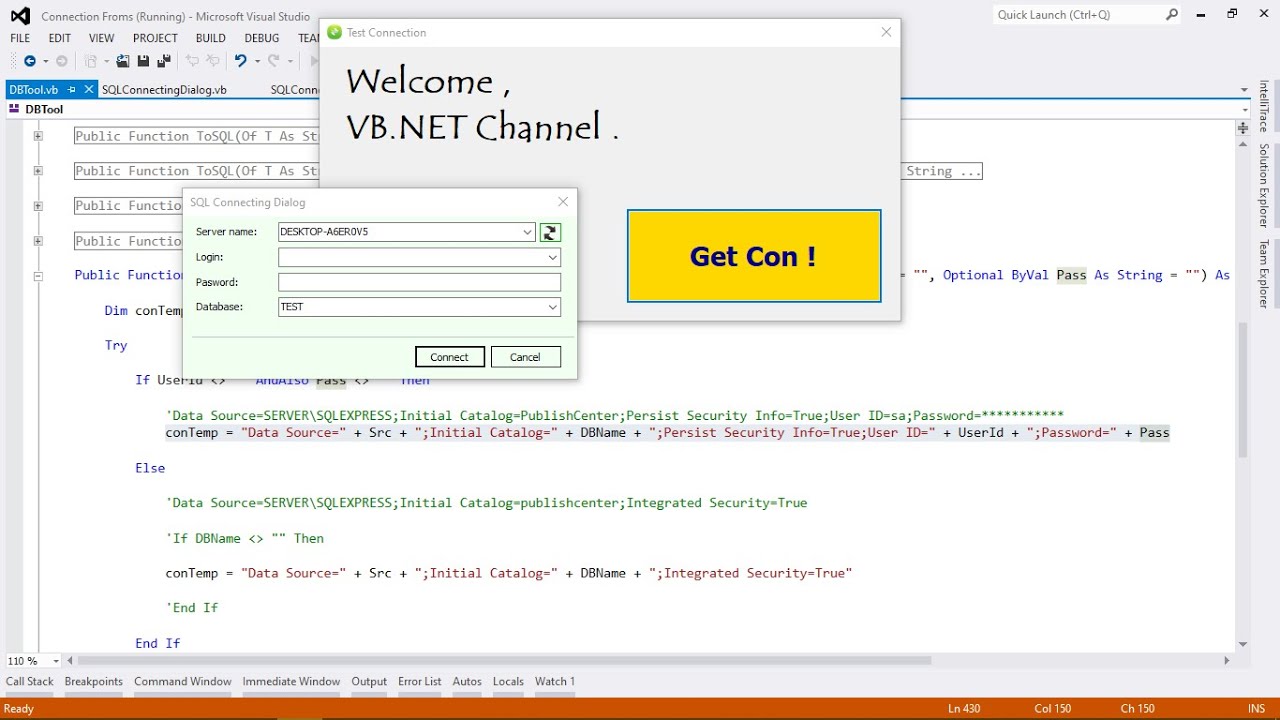Image resolution: width=1280 pixels, height=720 pixels.
Task: Click the Redo toolbar icon
Action: tap(274, 61)
